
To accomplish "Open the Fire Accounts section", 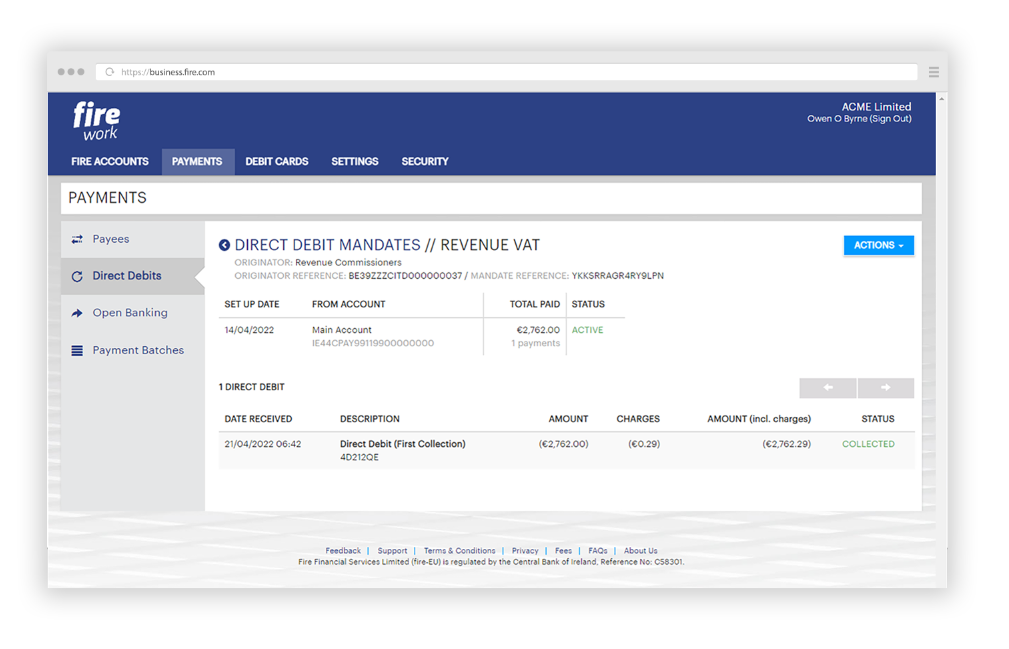I will point(110,161).
